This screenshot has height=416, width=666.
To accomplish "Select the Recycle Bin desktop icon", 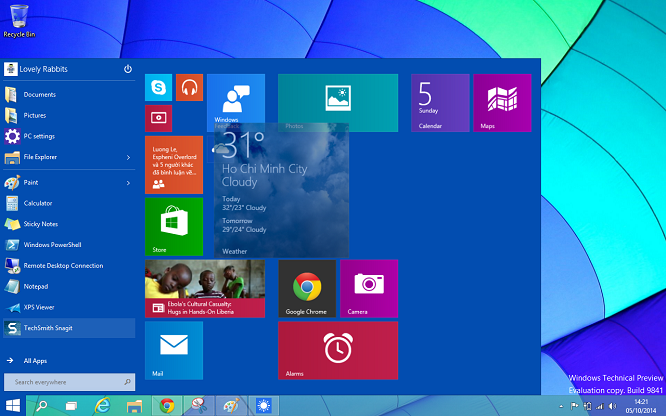I will point(19,21).
